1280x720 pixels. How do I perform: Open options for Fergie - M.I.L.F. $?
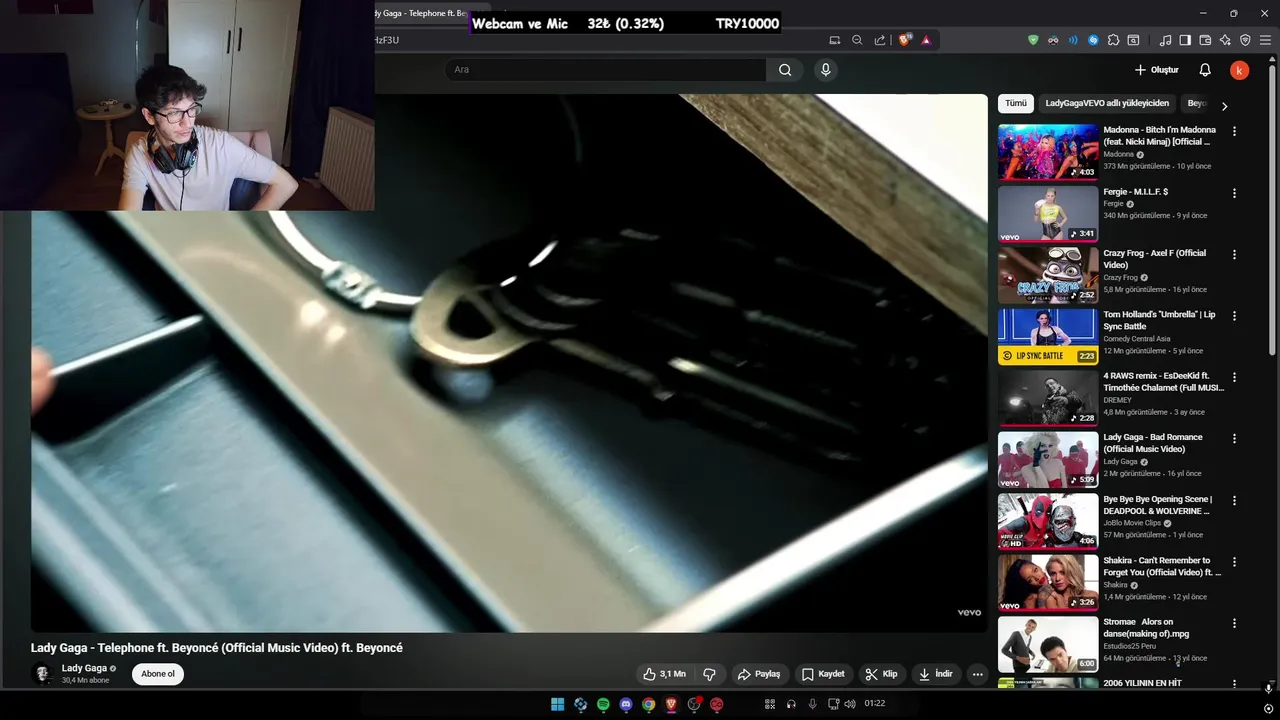1234,193
